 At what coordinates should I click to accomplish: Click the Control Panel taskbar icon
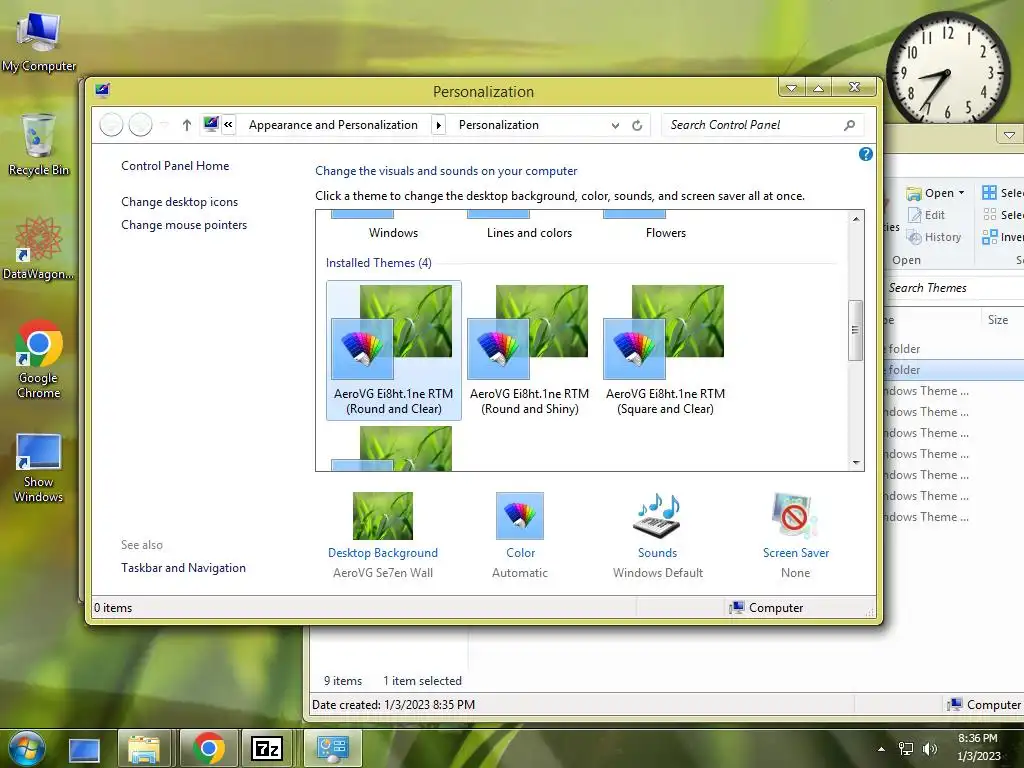[x=333, y=749]
